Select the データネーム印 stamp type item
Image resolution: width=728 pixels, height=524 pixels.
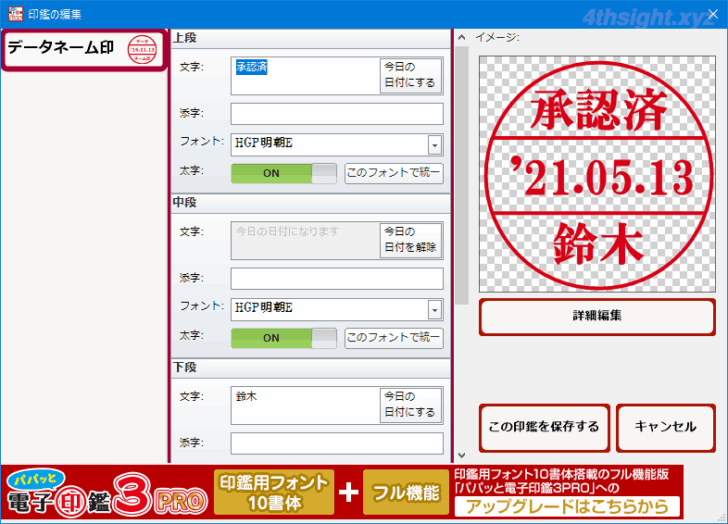(84, 50)
